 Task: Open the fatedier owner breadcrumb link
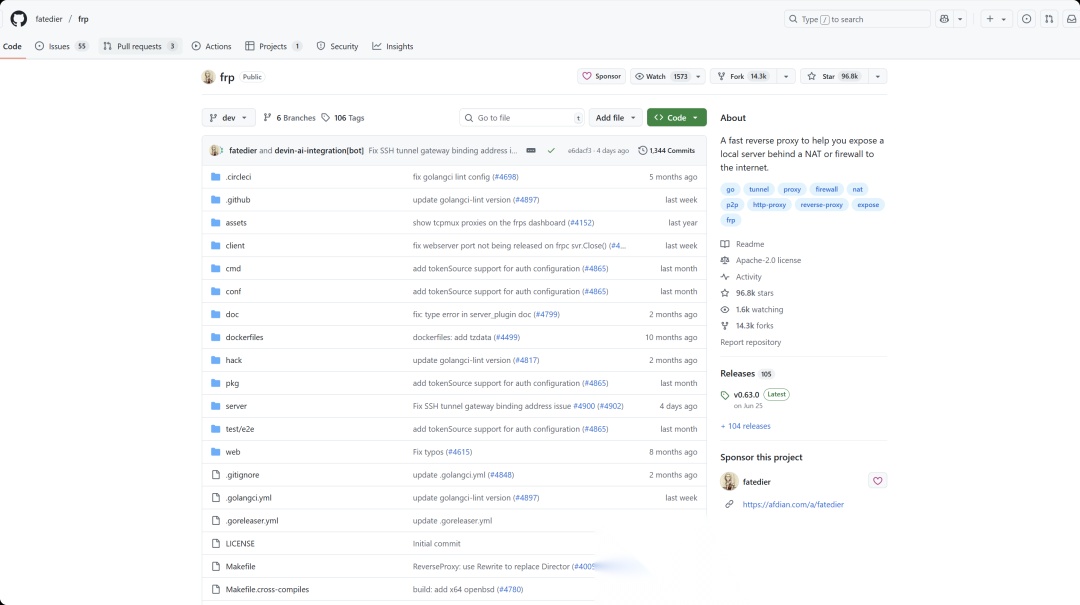pos(49,19)
